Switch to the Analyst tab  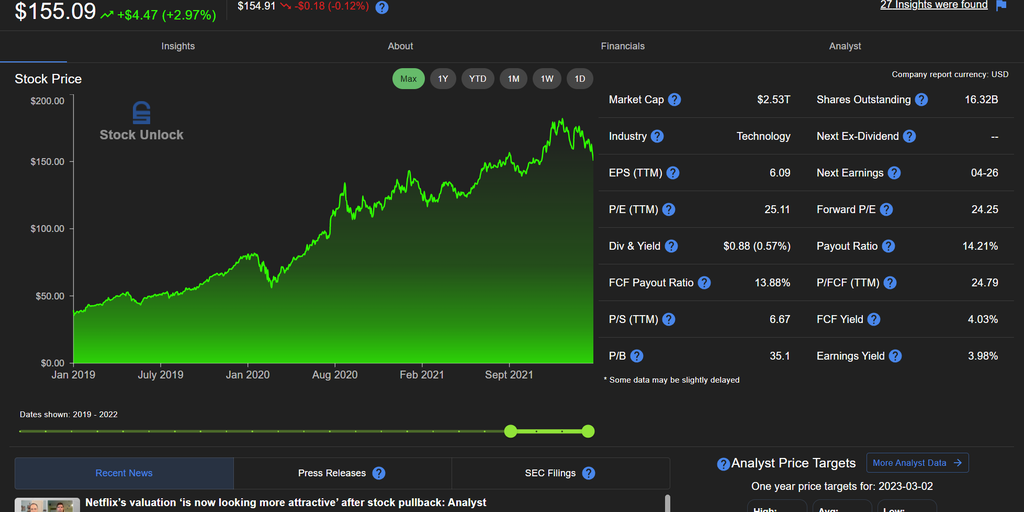tap(844, 46)
